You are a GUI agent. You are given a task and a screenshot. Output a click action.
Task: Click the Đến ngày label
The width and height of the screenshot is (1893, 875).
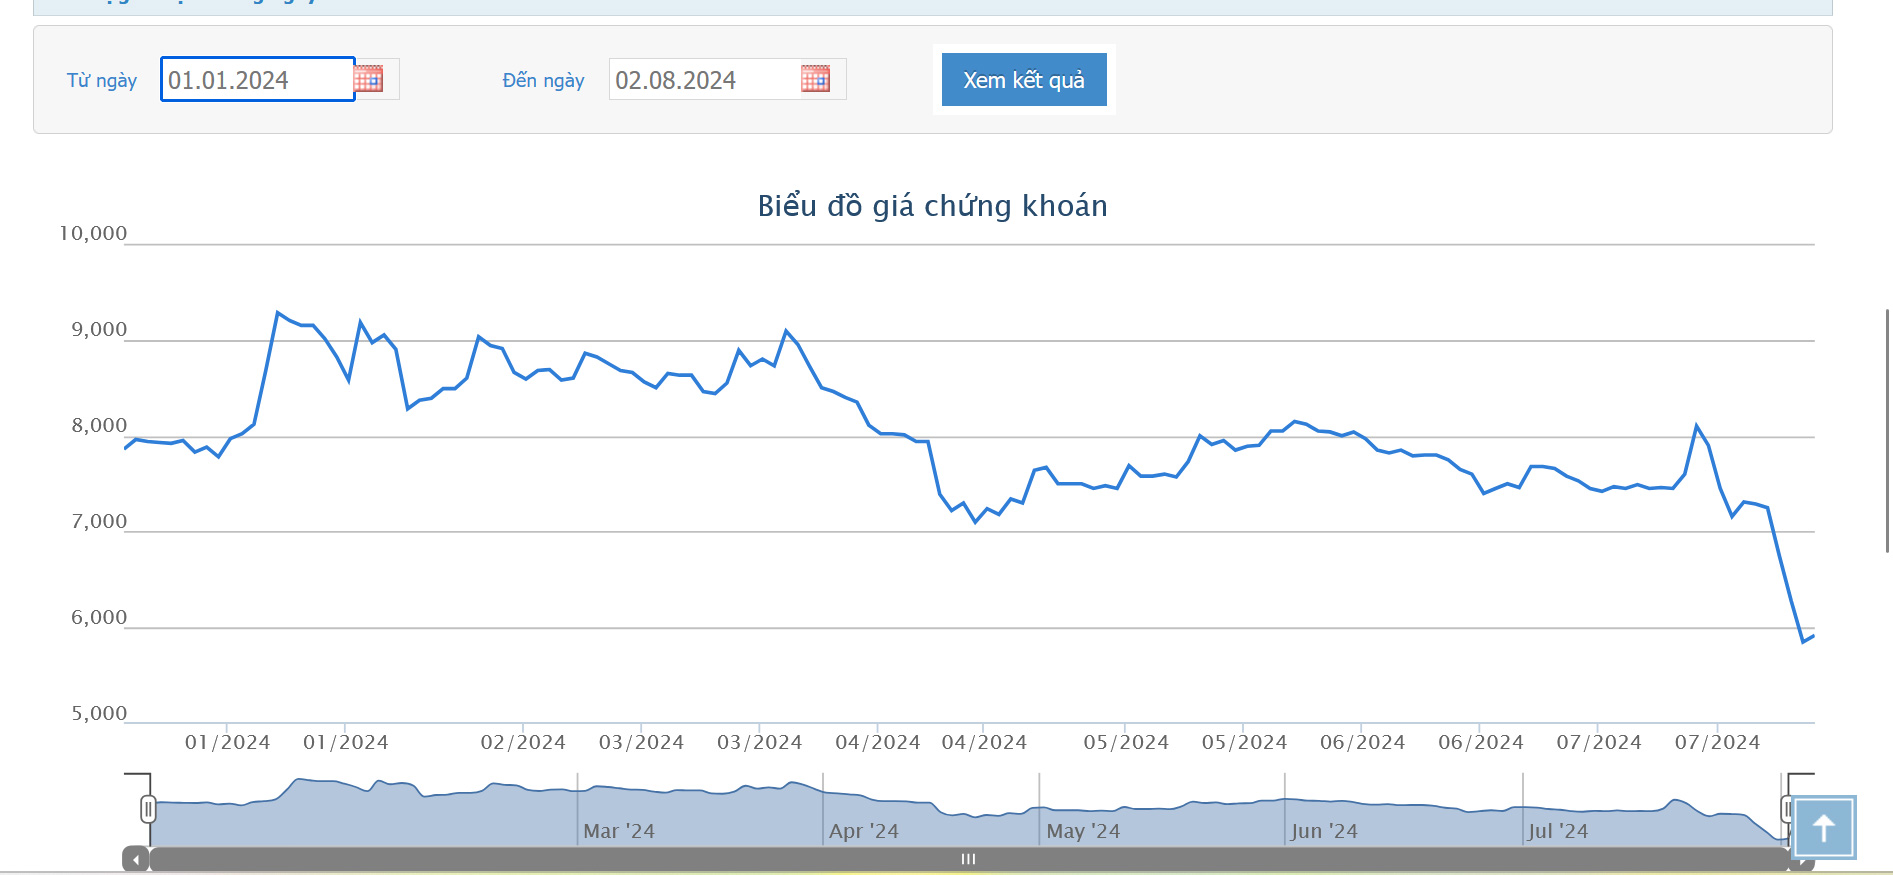coord(543,80)
